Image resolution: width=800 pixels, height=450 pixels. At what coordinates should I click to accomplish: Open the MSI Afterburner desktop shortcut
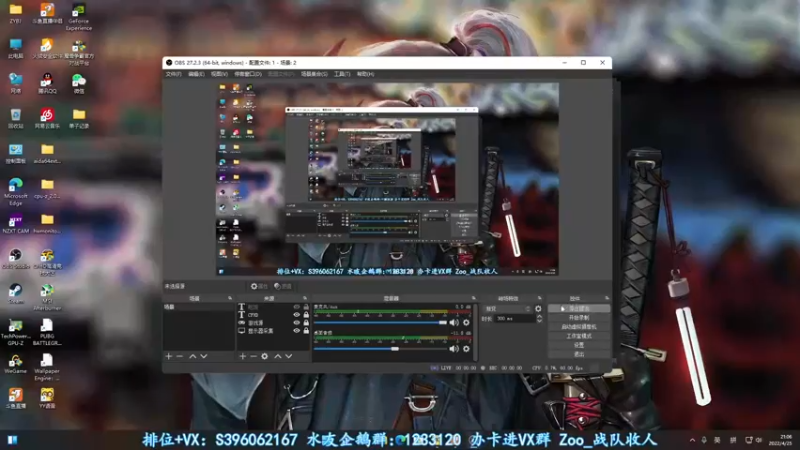click(47, 297)
